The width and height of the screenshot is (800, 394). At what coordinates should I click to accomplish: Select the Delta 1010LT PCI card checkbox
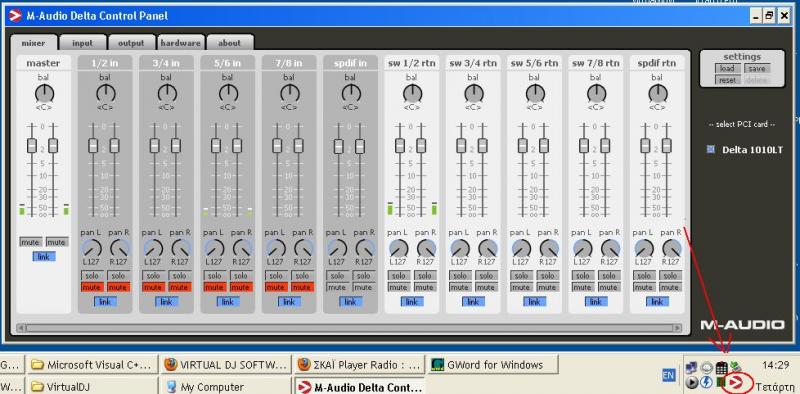click(710, 150)
